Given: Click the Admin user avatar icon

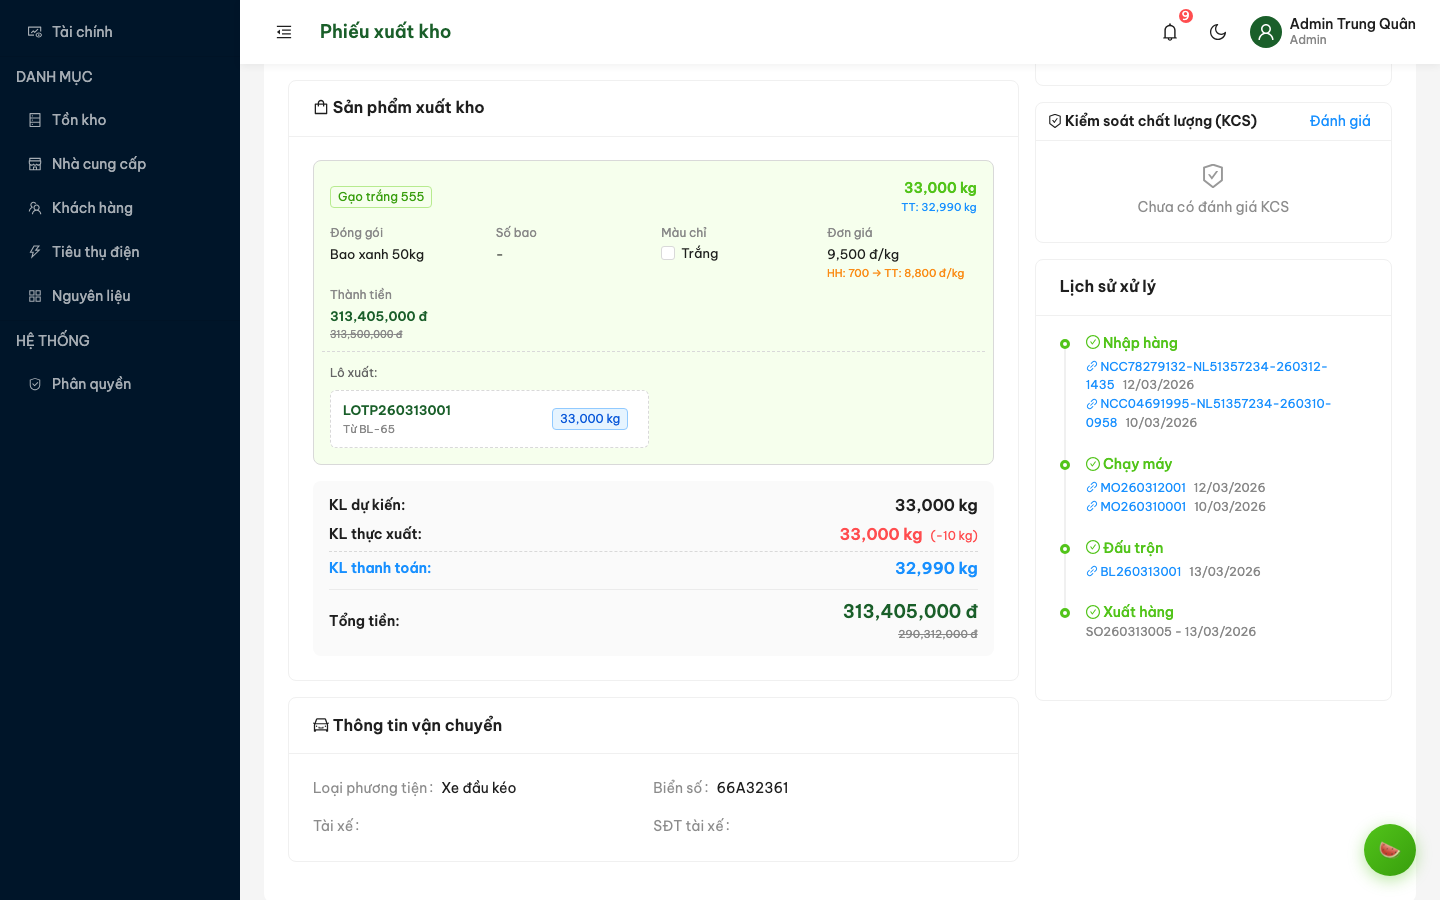Looking at the screenshot, I should [1265, 32].
